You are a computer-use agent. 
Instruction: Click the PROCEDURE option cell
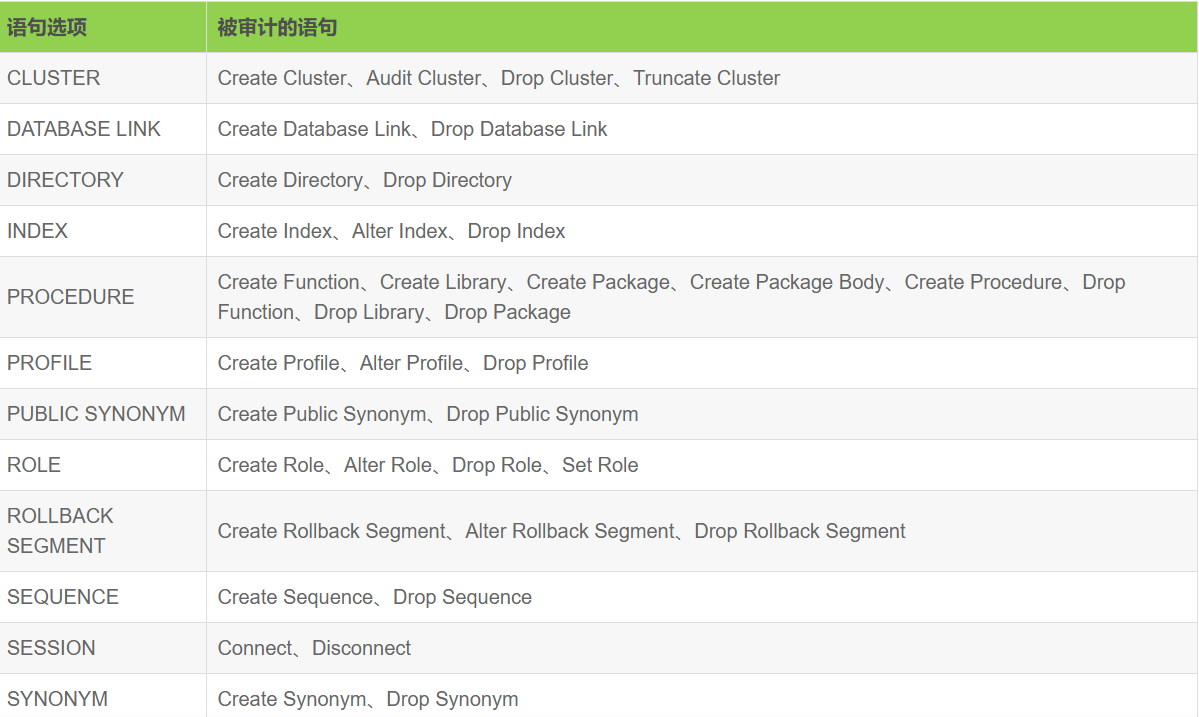pos(102,297)
